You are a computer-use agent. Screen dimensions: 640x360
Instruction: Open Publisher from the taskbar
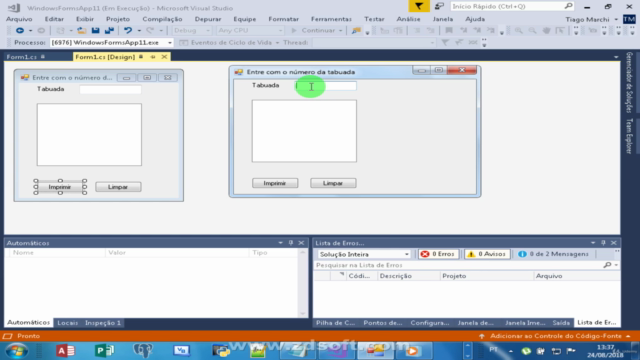point(104,351)
